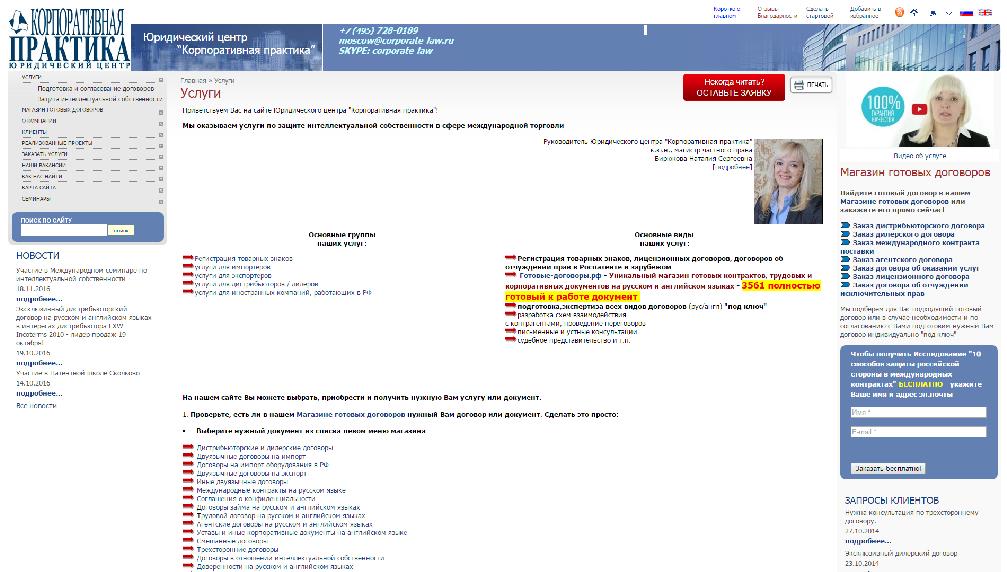Expand the Клиенты menu section
The image size is (1007, 572).
pyautogui.click(x=161, y=135)
